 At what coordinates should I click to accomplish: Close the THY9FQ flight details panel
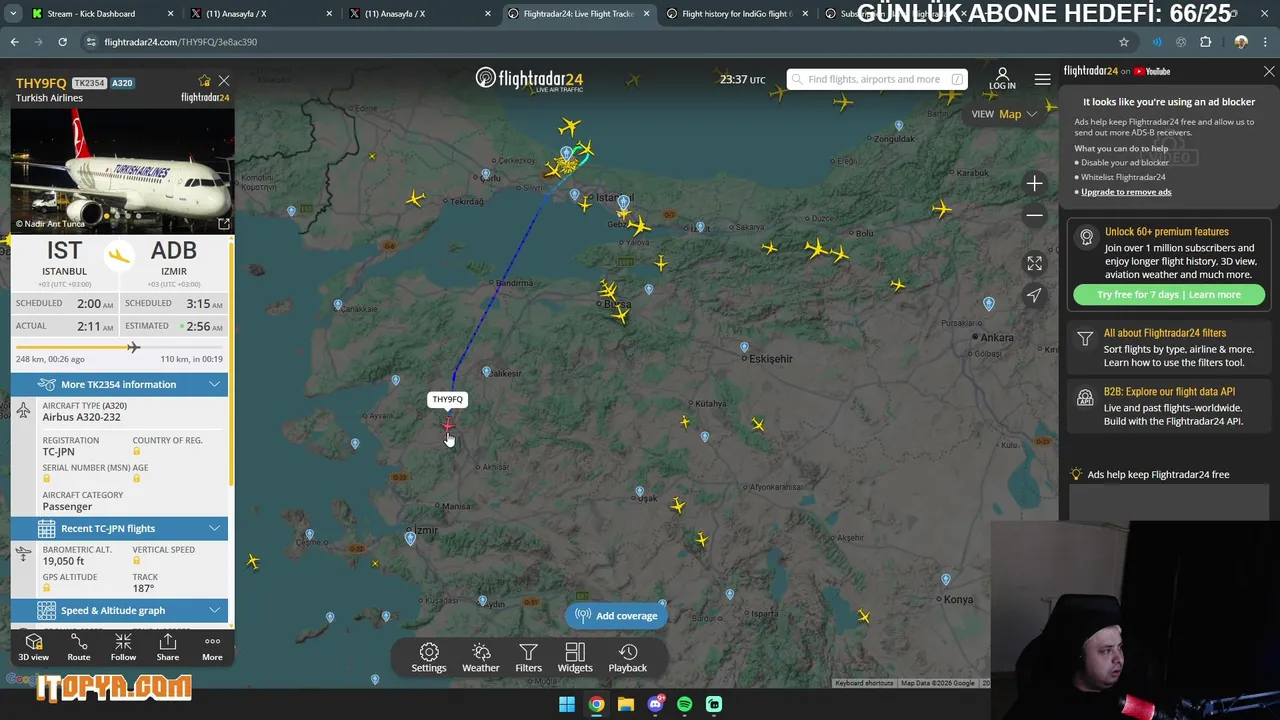click(224, 81)
